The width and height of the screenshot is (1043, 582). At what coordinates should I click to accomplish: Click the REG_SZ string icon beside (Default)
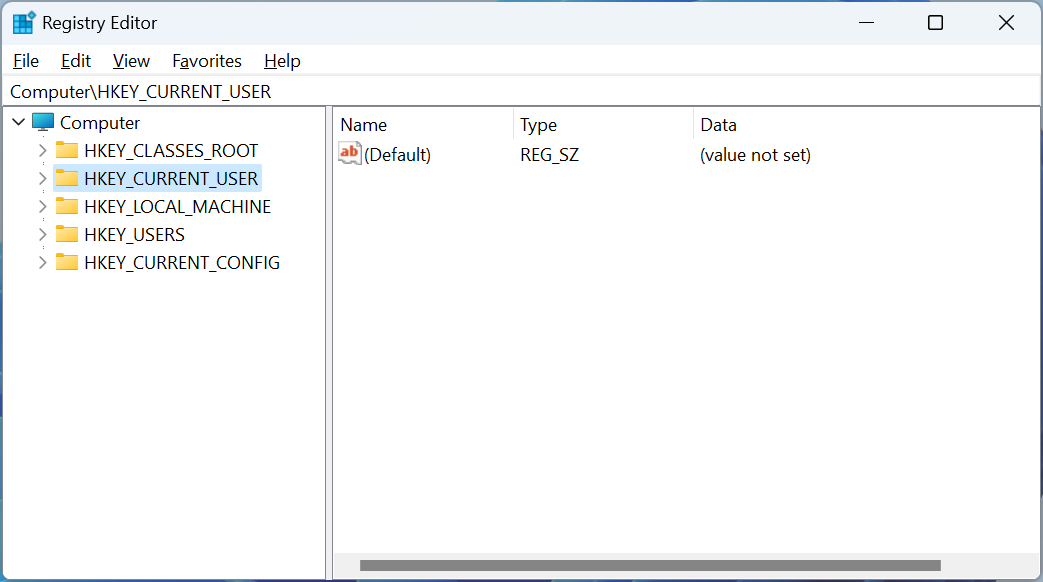(349, 153)
